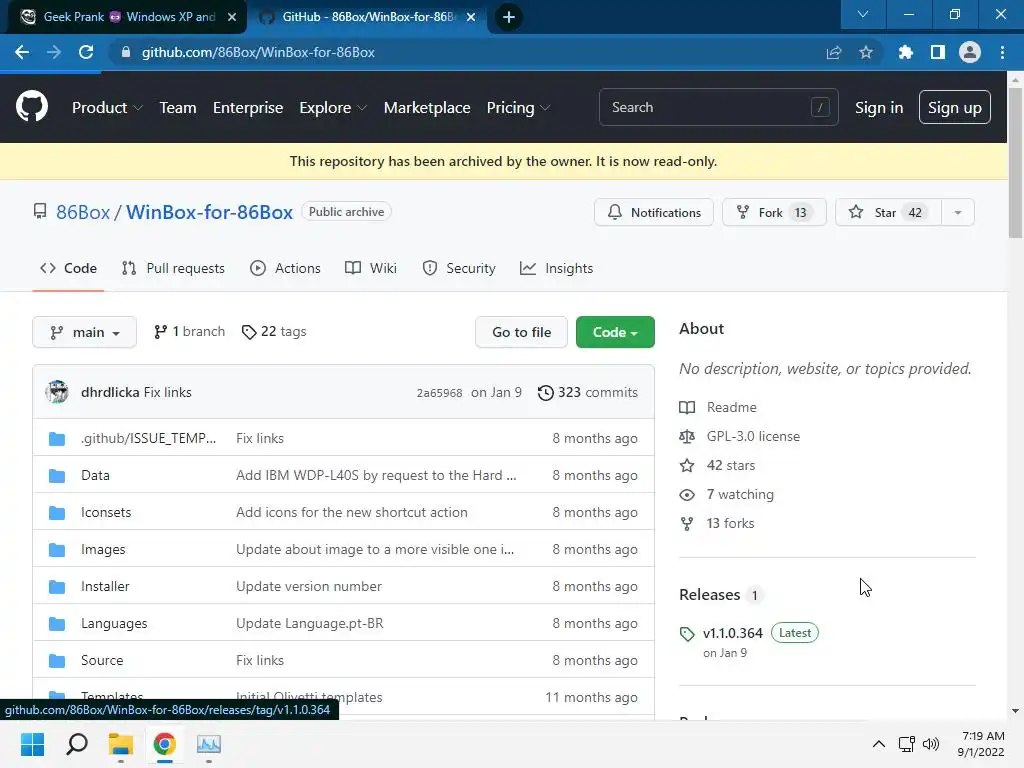Open the monitor app icon in taskbar

pyautogui.click(x=209, y=744)
